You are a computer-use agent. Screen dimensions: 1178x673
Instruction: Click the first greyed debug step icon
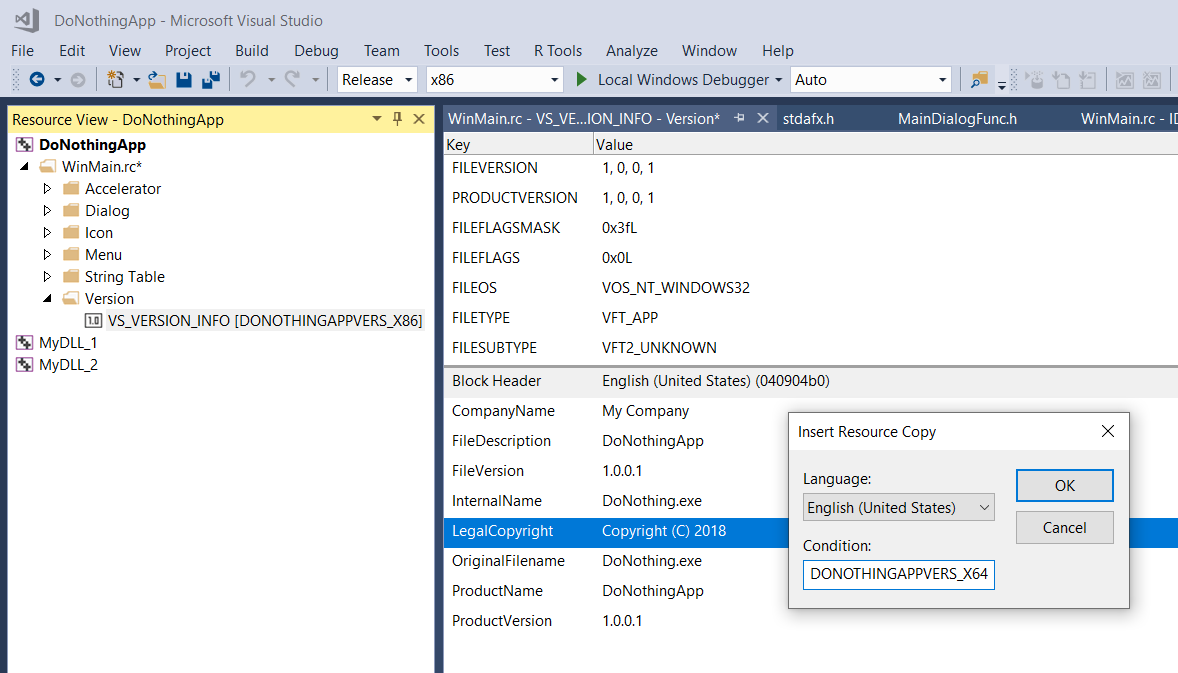click(x=1035, y=80)
